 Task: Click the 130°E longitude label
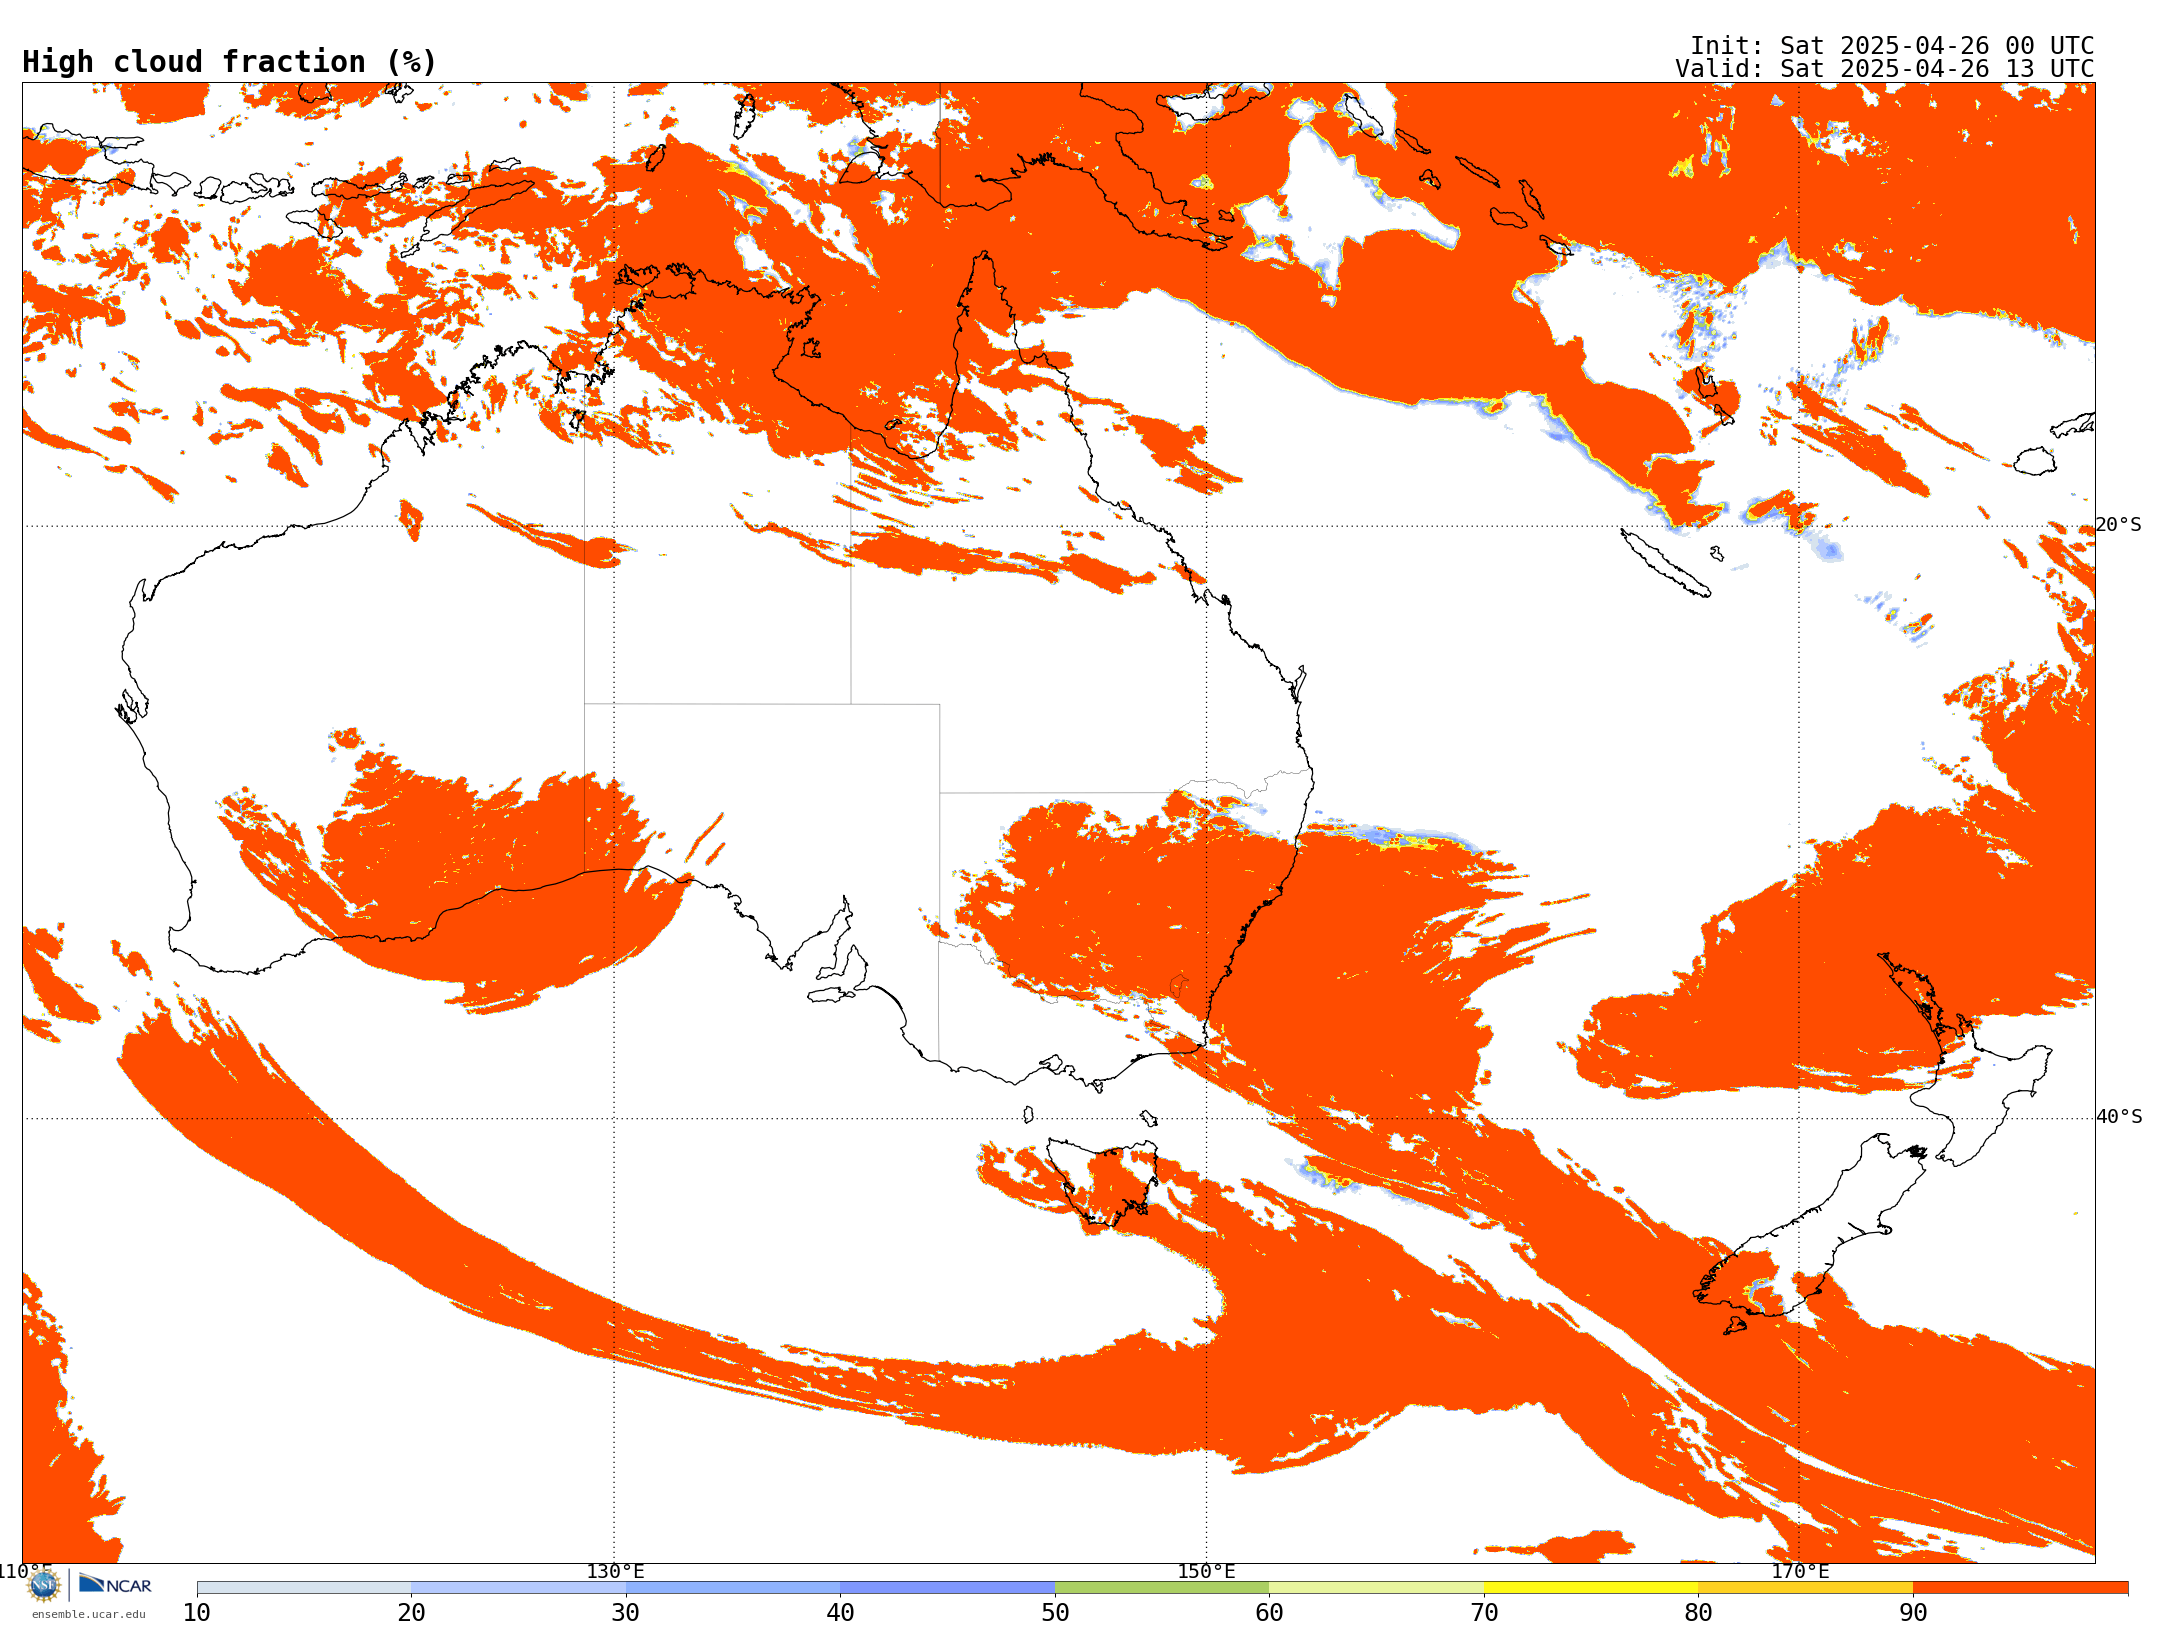615,1572
